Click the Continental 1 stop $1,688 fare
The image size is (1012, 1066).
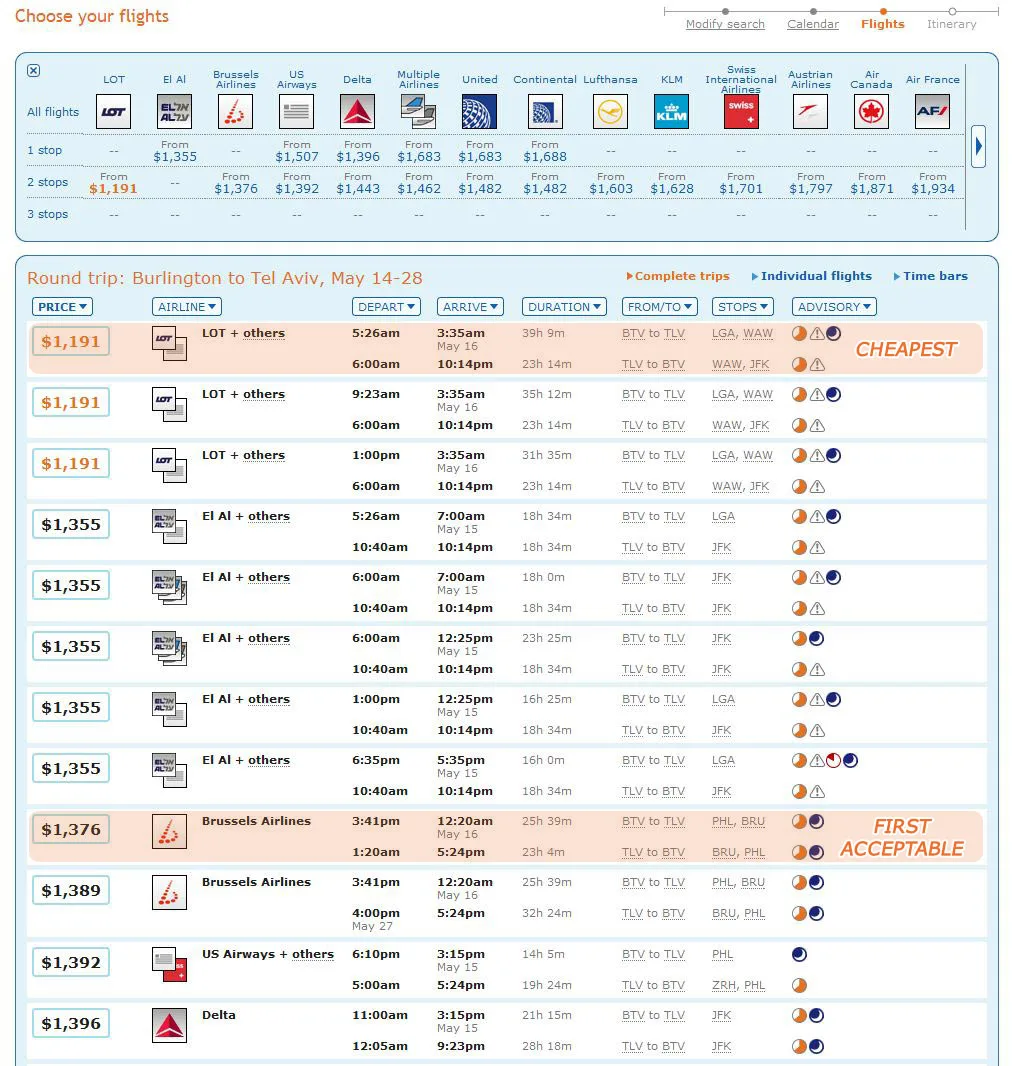(x=545, y=156)
